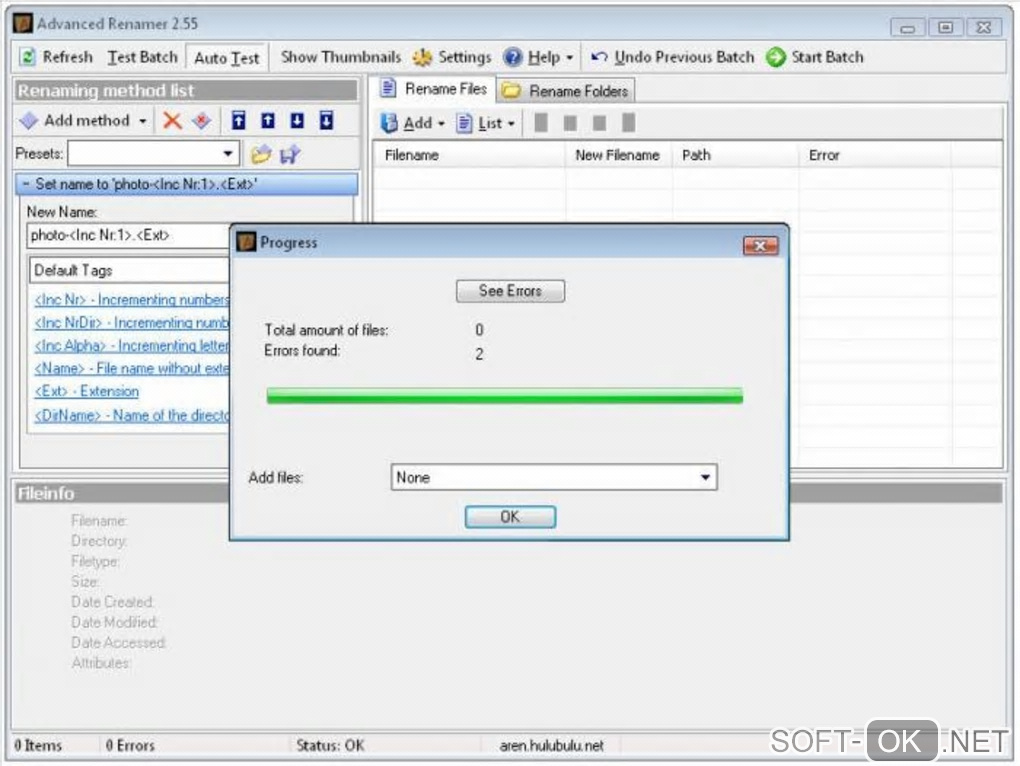Image resolution: width=1020 pixels, height=766 pixels.
Task: Click the third gray file-order icon
Action: point(599,123)
